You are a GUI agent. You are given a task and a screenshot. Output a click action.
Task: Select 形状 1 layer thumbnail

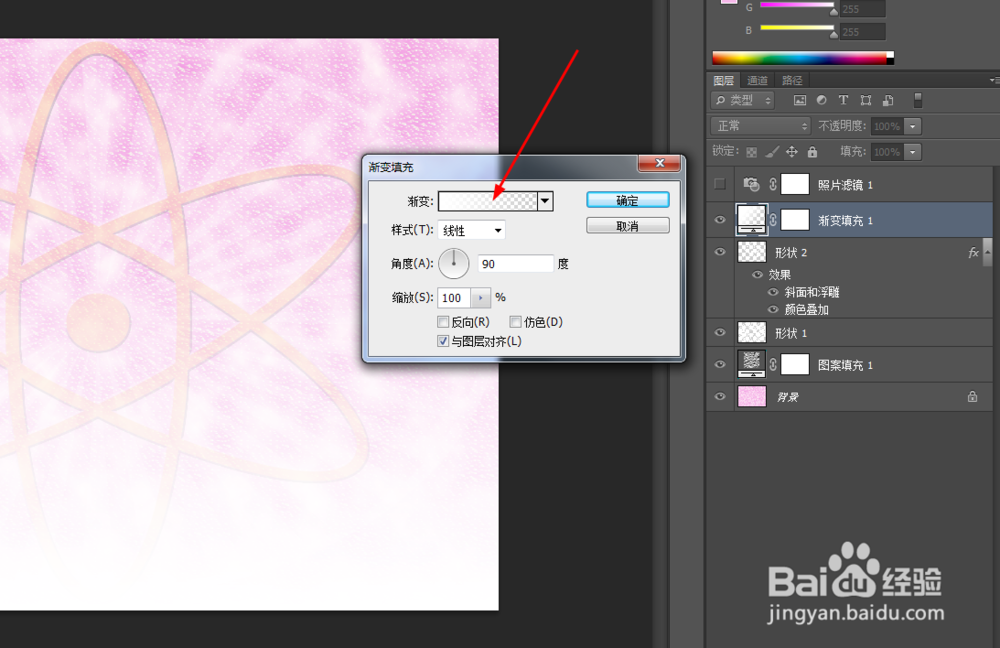(x=752, y=332)
